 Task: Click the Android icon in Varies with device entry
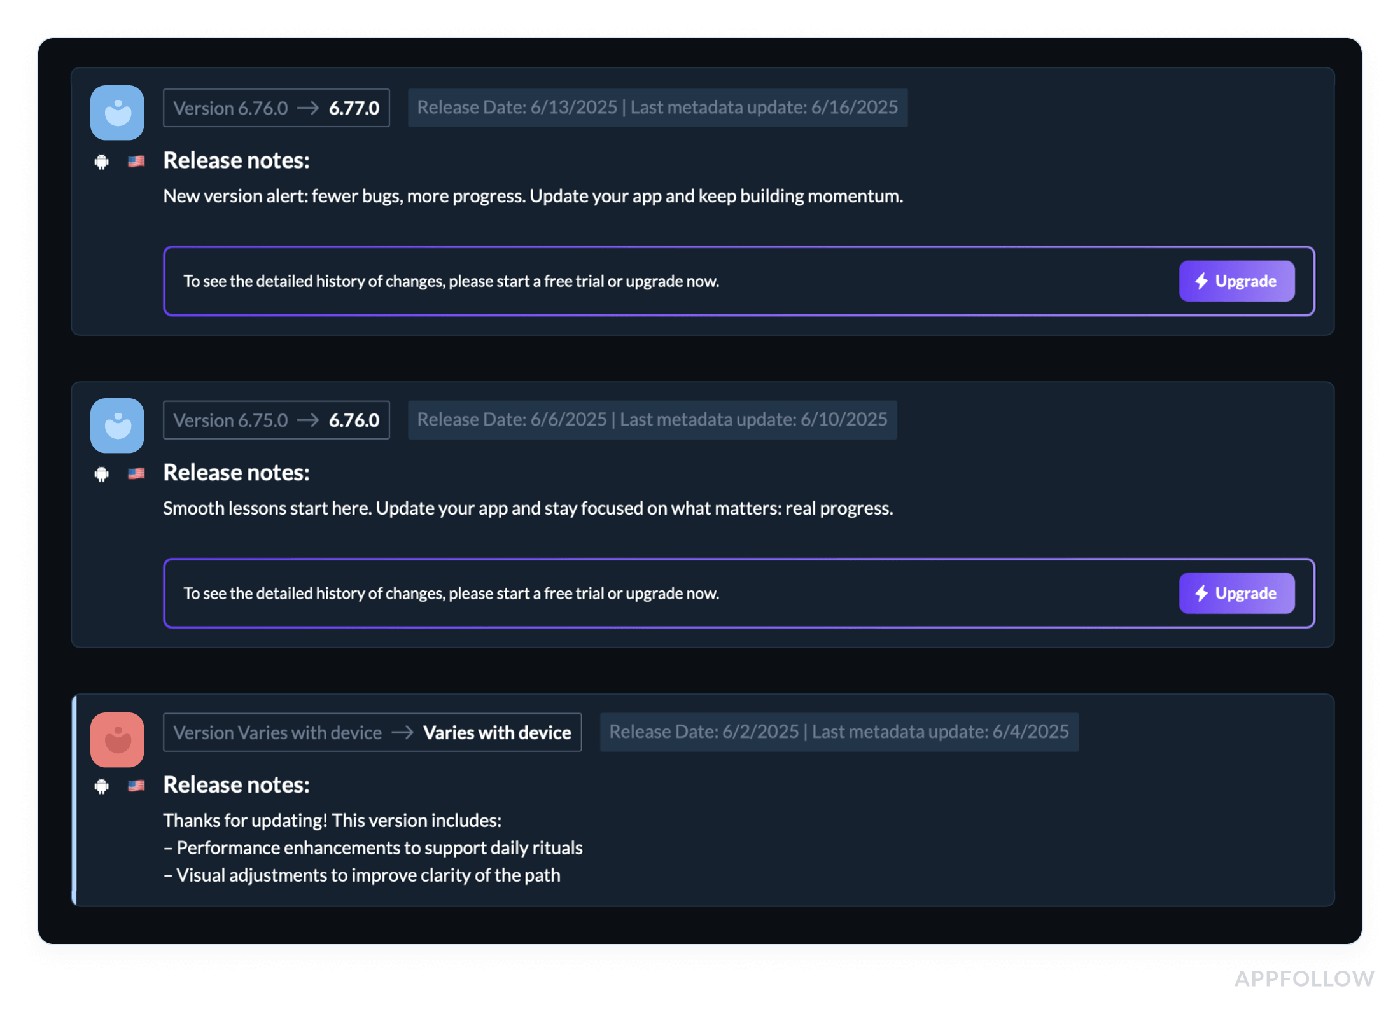click(101, 786)
